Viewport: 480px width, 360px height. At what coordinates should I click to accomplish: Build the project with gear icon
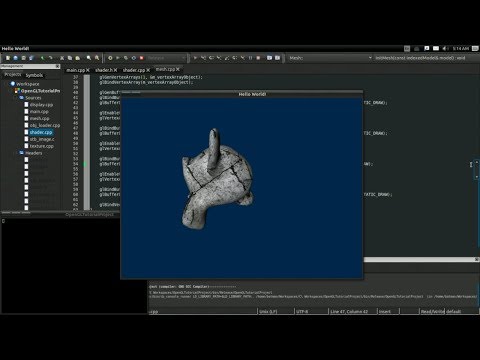click(110, 58)
